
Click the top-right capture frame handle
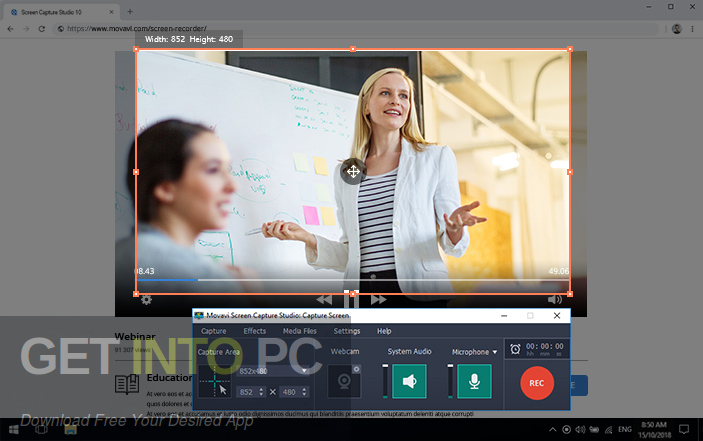570,49
